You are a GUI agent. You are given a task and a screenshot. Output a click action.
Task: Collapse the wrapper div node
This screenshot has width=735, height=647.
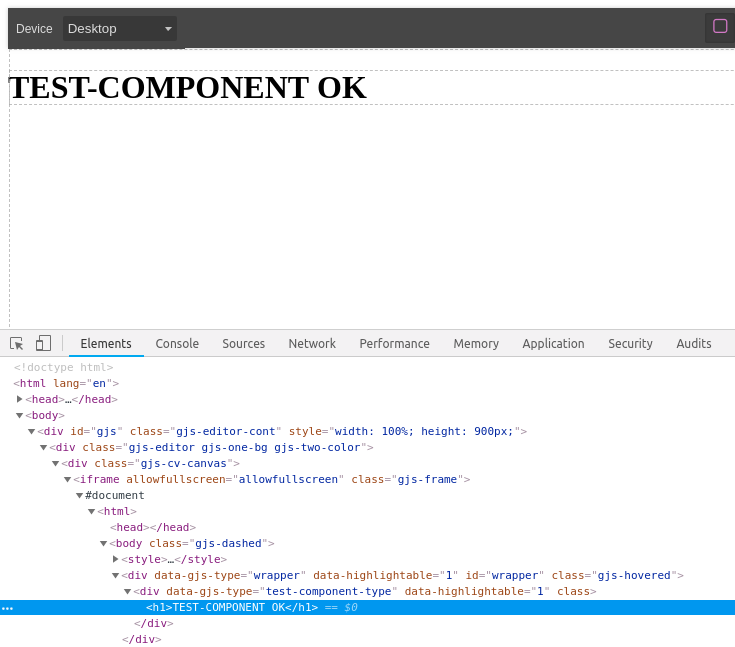115,575
